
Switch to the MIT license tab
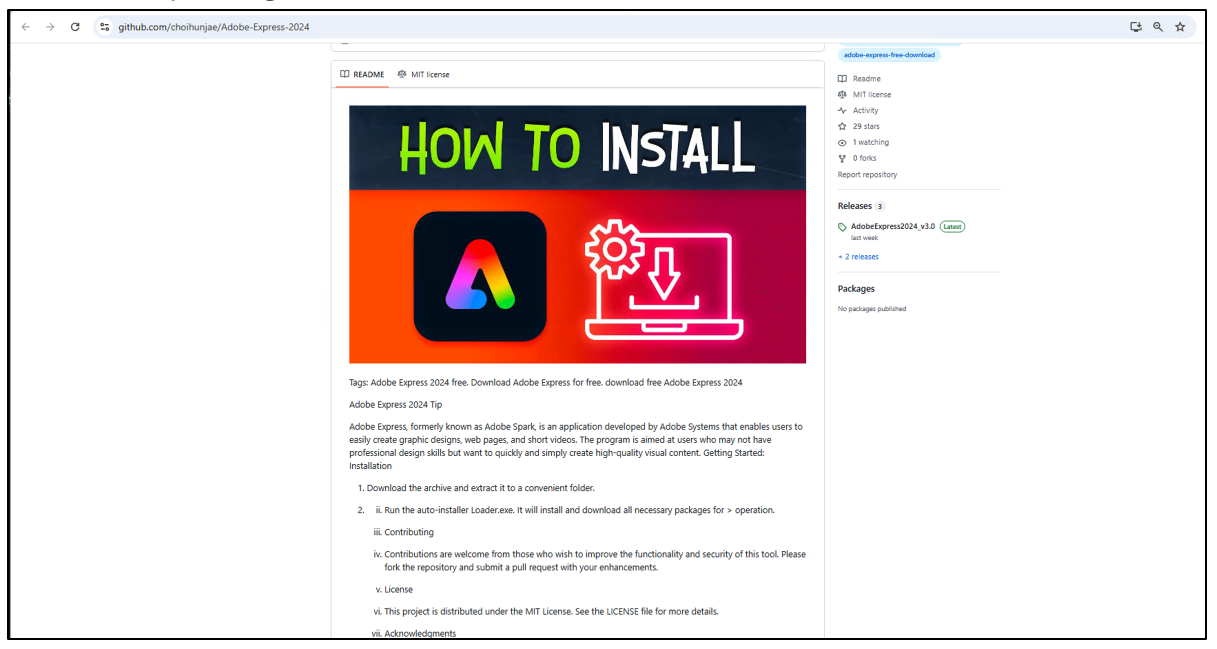[423, 74]
